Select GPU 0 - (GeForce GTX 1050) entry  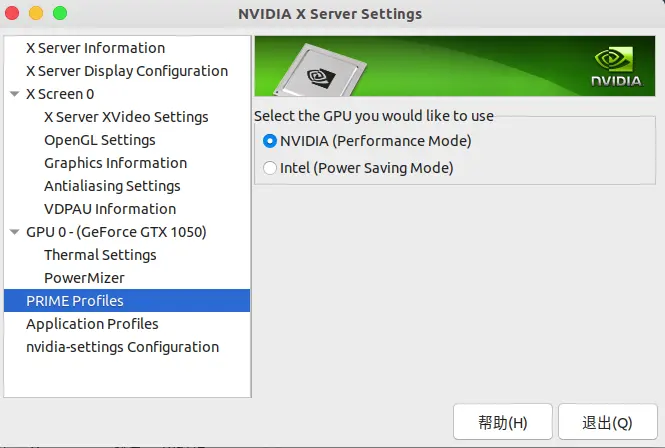[x=116, y=232]
